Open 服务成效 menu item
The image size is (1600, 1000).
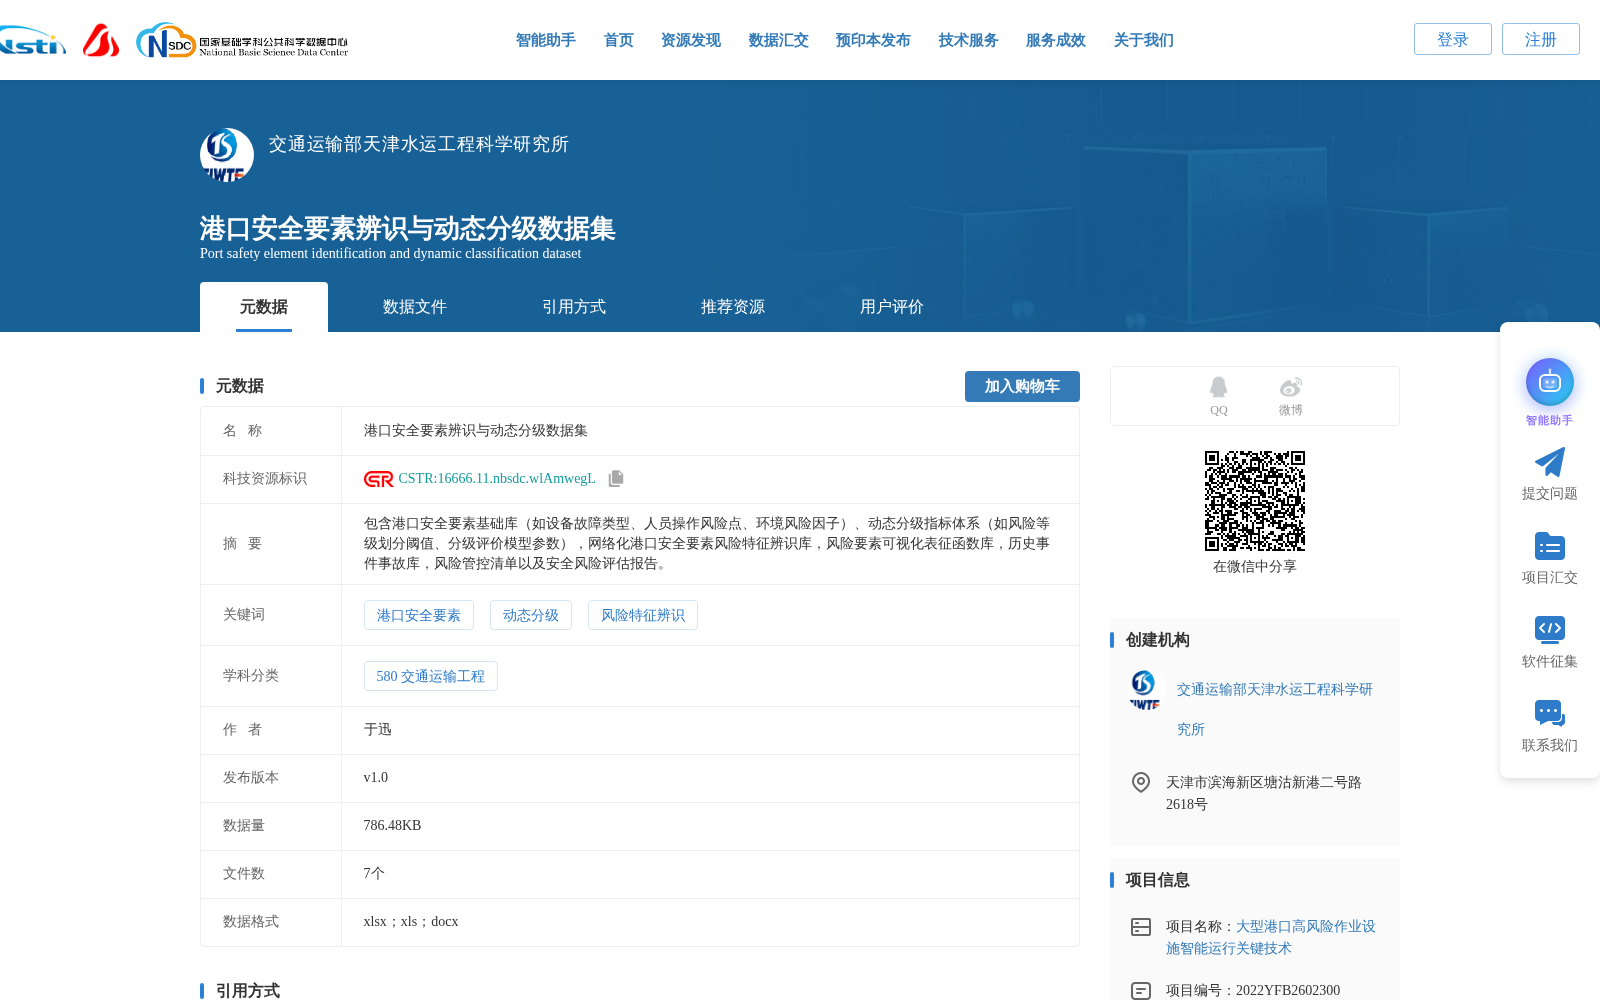(1056, 40)
